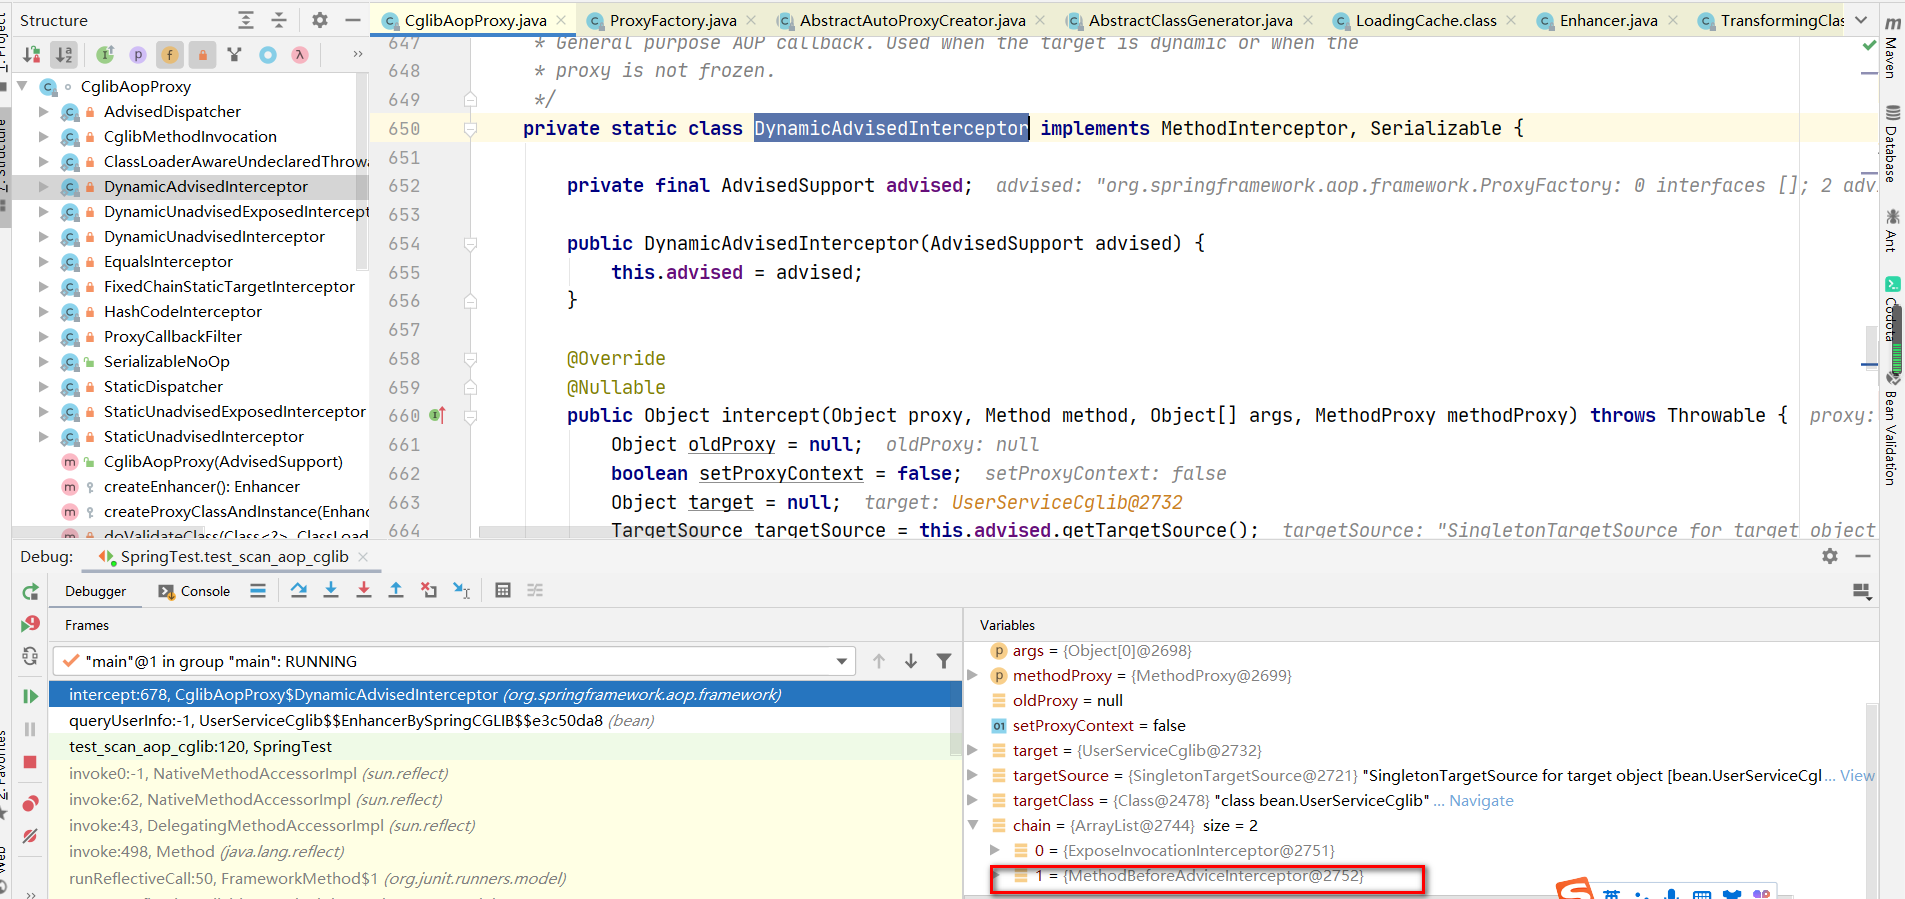Click Expand All in Structure panel header
Image resolution: width=1905 pixels, height=899 pixels.
coord(246,20)
